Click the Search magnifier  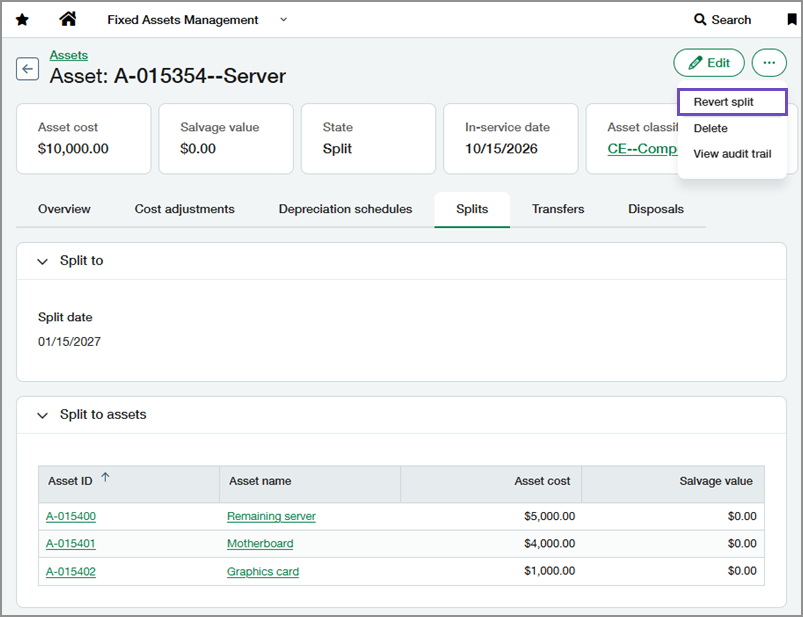(x=700, y=19)
